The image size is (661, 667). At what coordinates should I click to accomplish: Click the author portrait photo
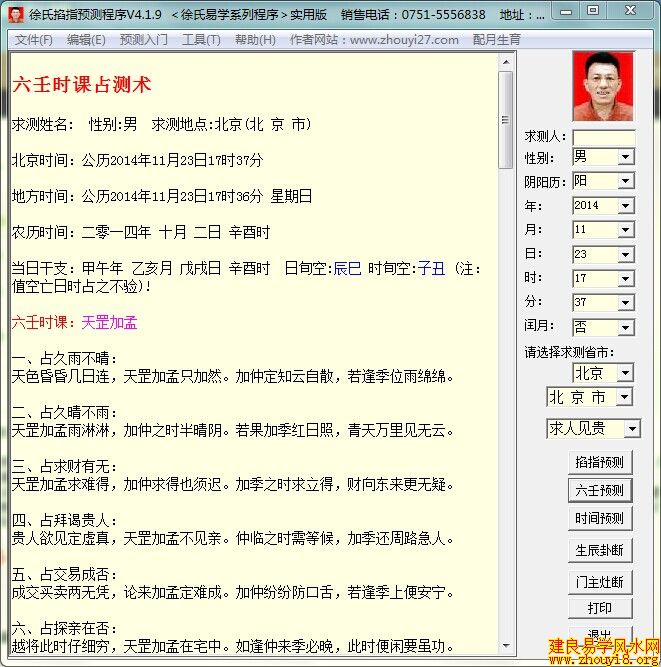(603, 86)
